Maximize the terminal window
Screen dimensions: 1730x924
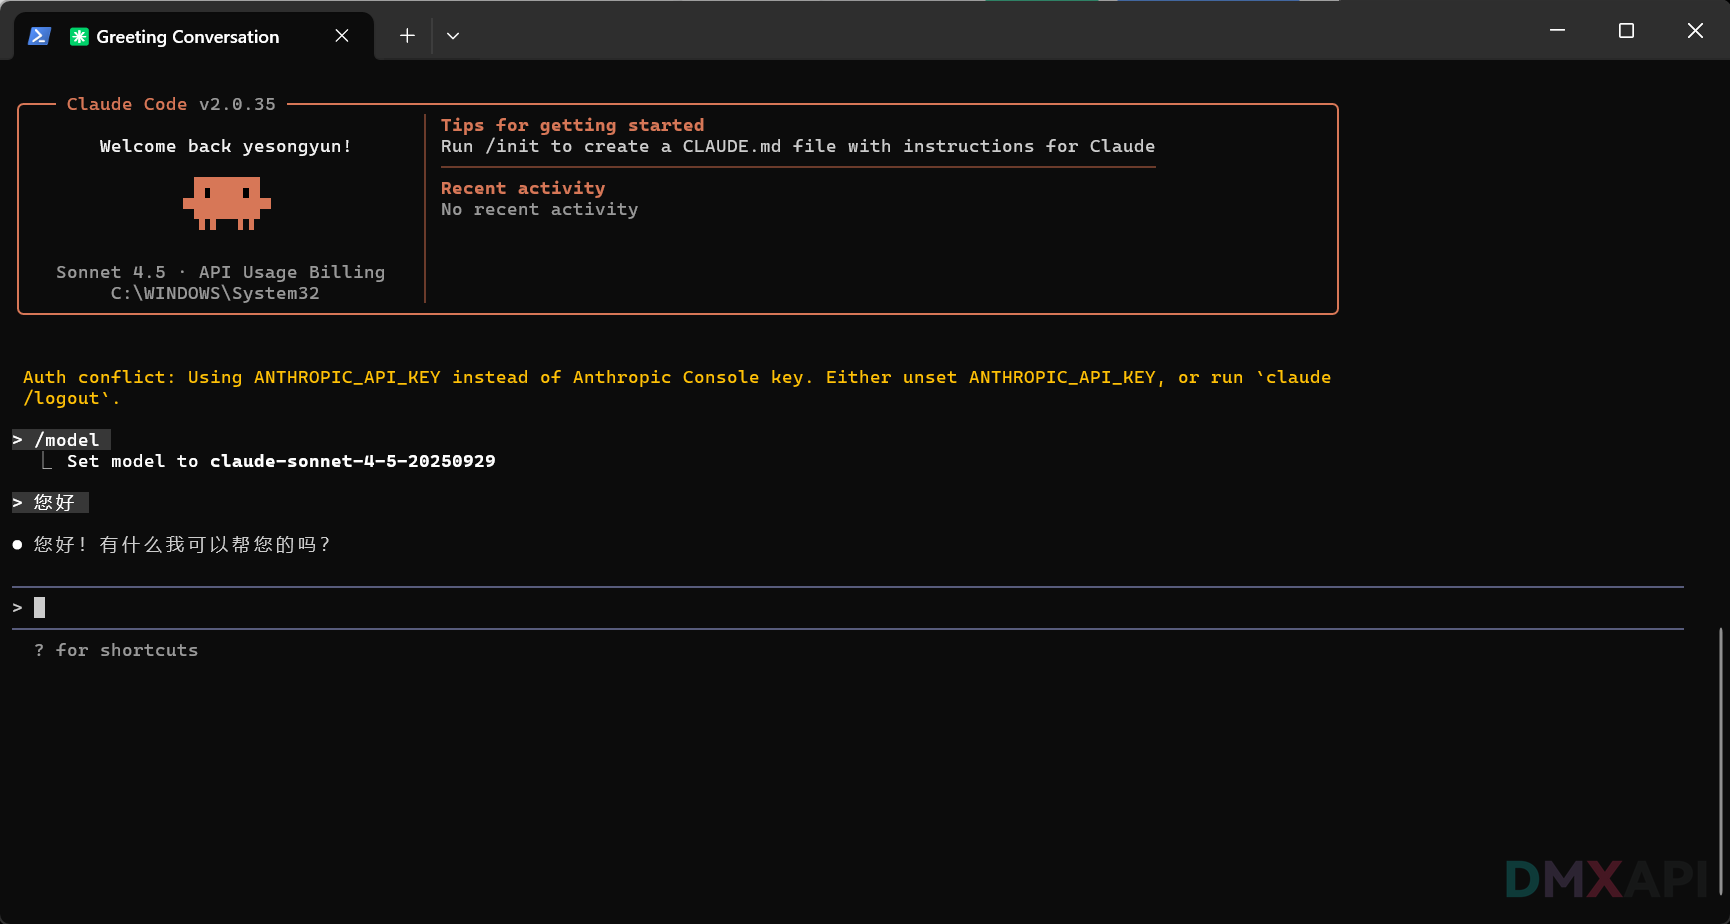1626,31
